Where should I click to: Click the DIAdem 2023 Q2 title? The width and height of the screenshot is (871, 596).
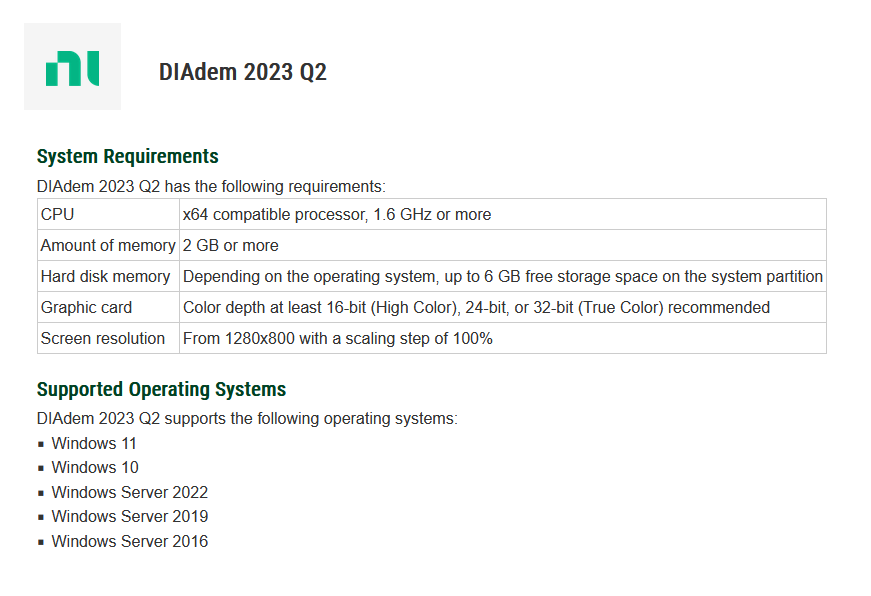(242, 72)
